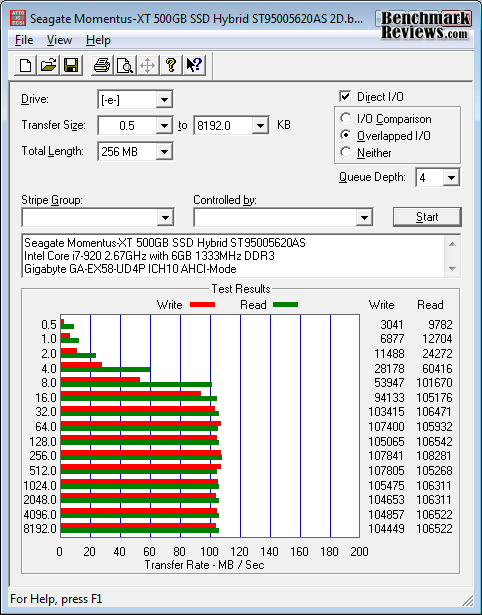Toggle the Direct I/O checkbox

point(345,96)
